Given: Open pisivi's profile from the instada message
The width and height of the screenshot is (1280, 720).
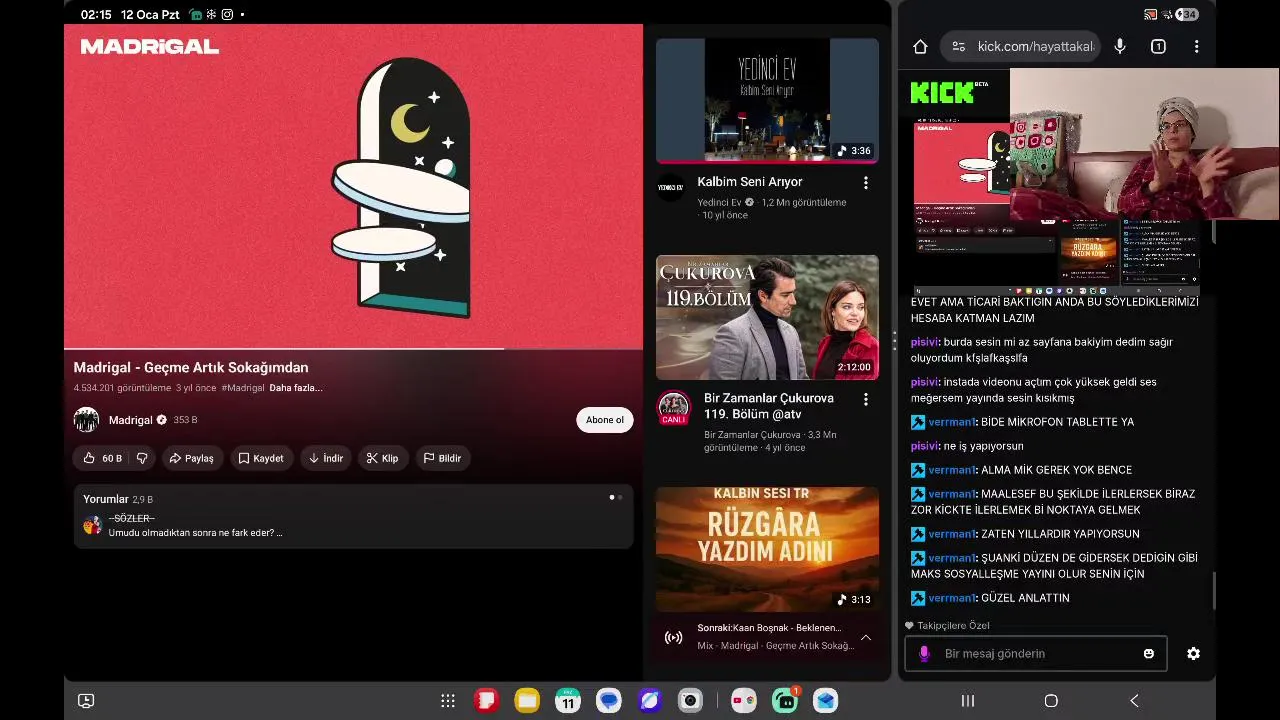Looking at the screenshot, I should click(x=925, y=382).
